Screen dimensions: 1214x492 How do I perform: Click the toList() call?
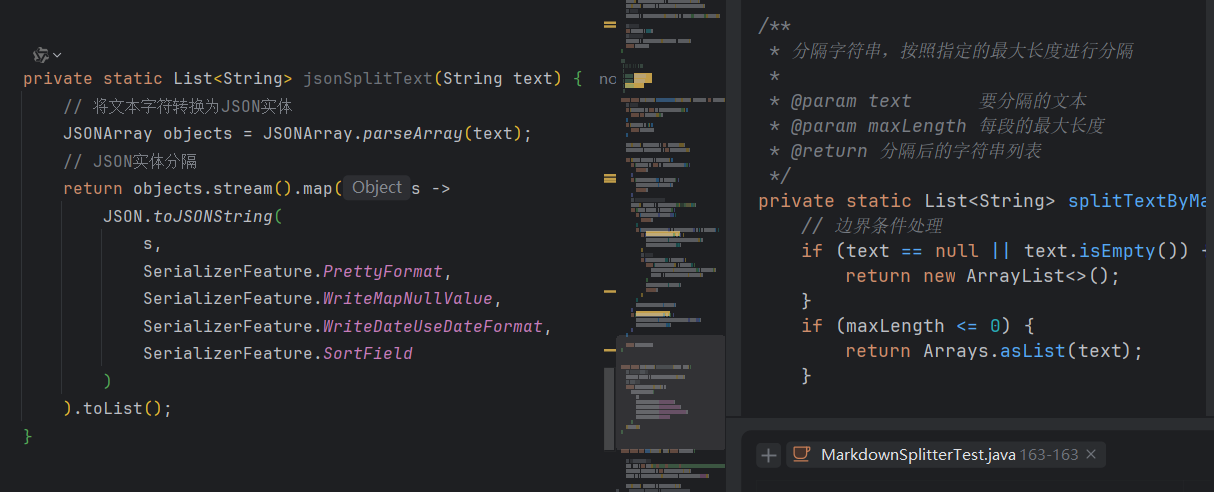tap(123, 409)
